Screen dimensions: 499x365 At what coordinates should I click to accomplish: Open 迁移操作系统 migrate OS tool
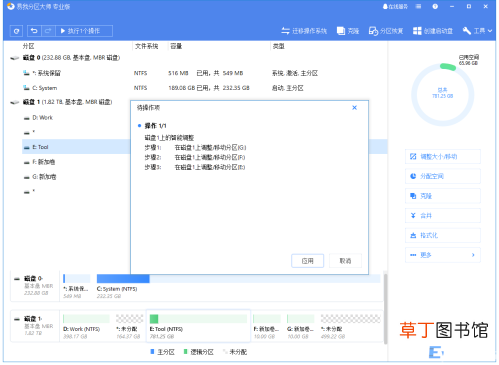[304, 31]
